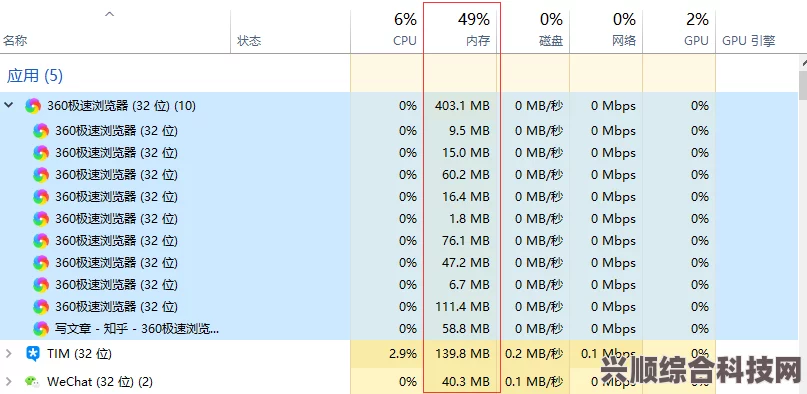Click the WeChat application icon

[x=32, y=382]
